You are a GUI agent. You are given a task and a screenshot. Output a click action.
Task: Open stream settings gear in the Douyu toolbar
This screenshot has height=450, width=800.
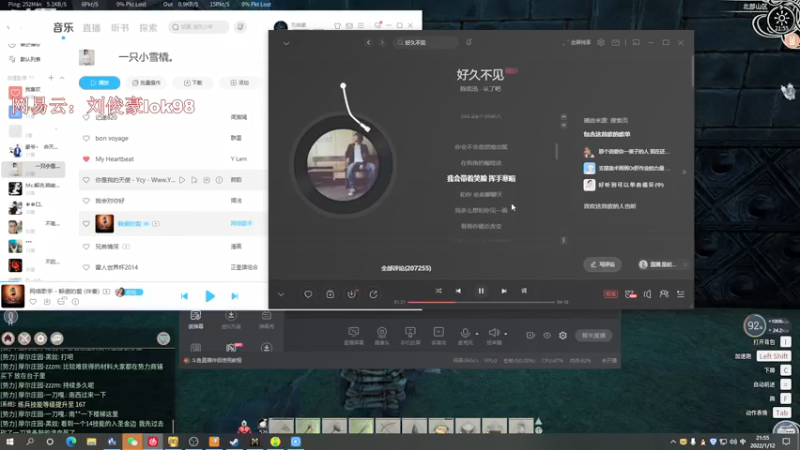coord(563,335)
